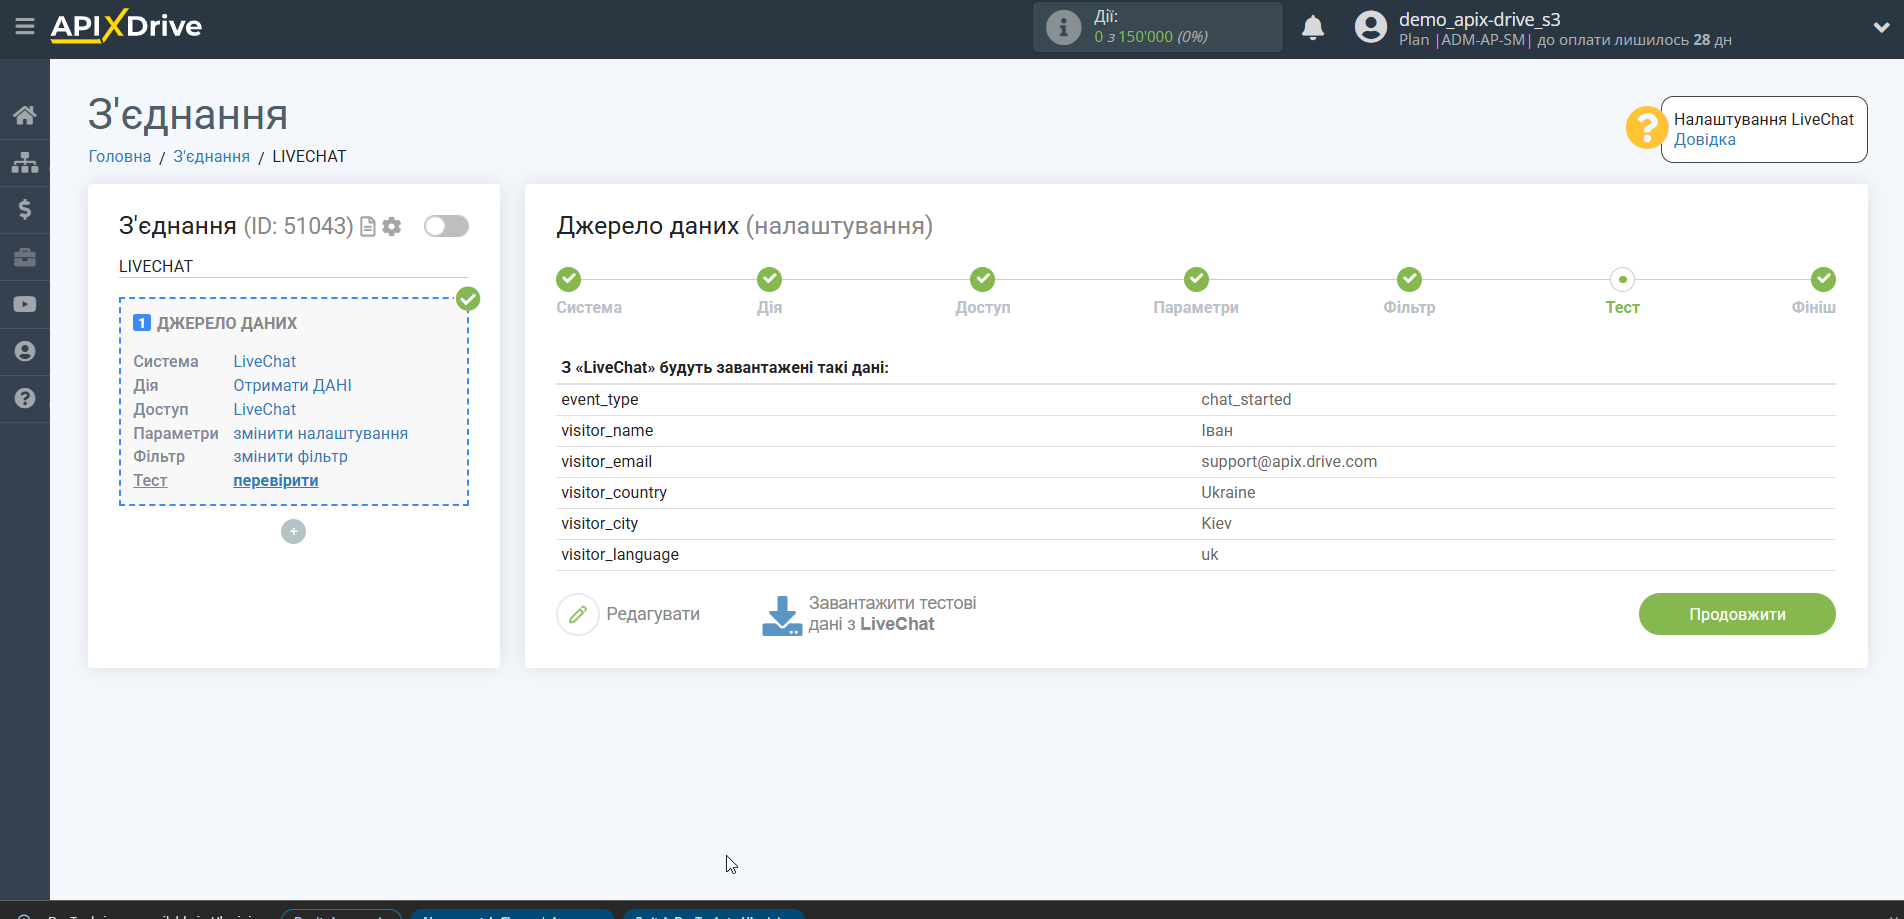Open the home sidebar icon

click(25, 115)
